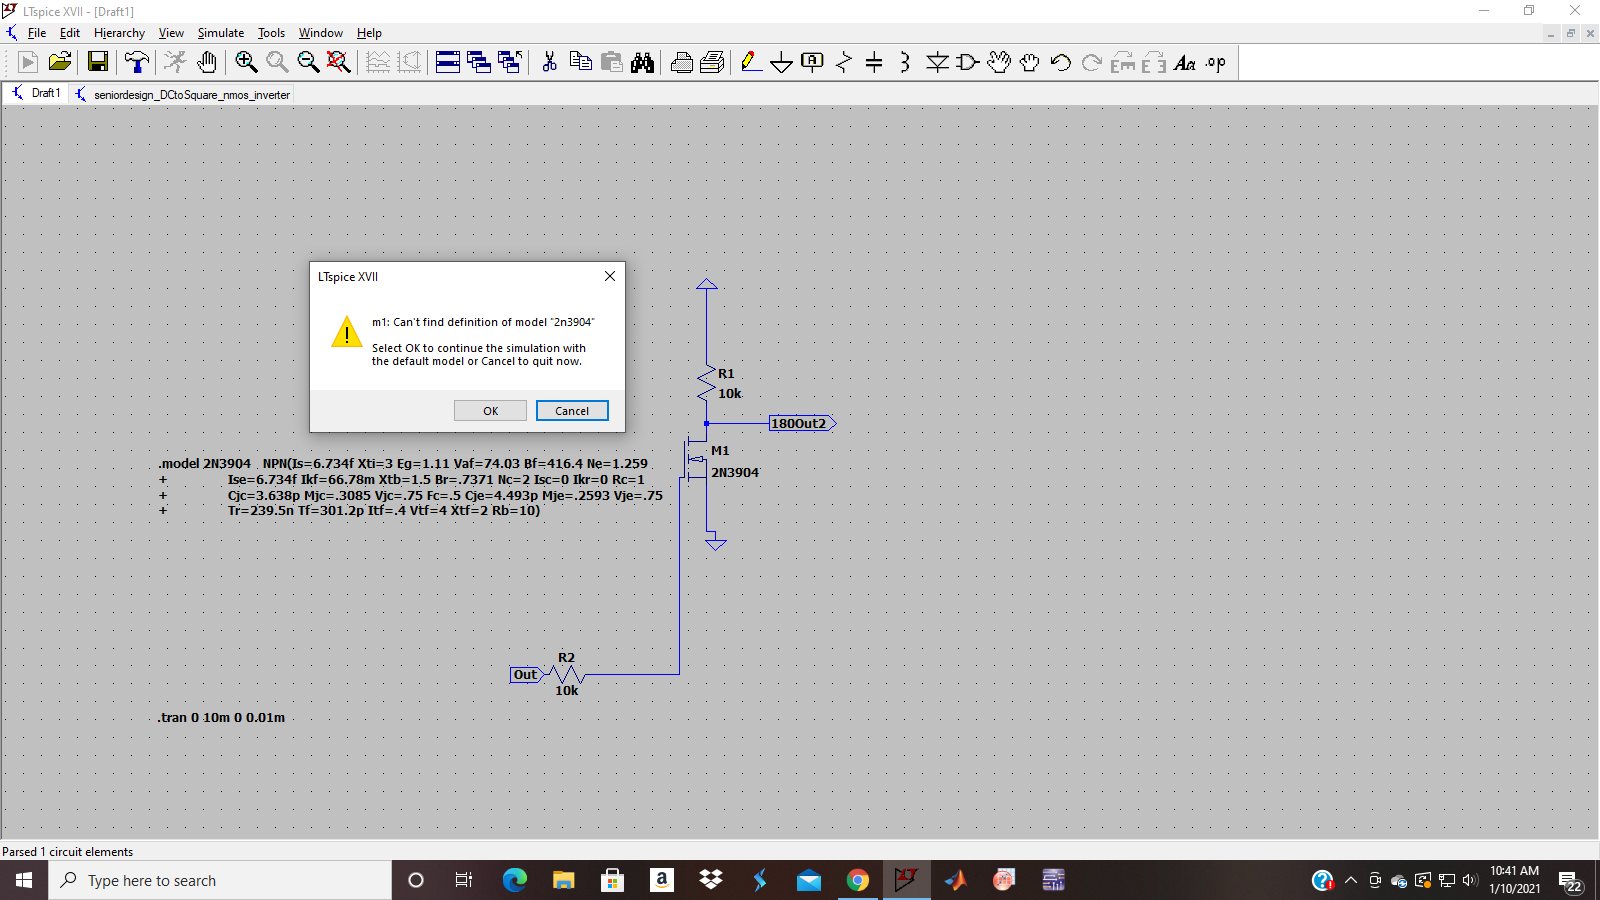Viewport: 1600px width, 900px height.
Task: Open the Help menu
Action: tap(369, 33)
